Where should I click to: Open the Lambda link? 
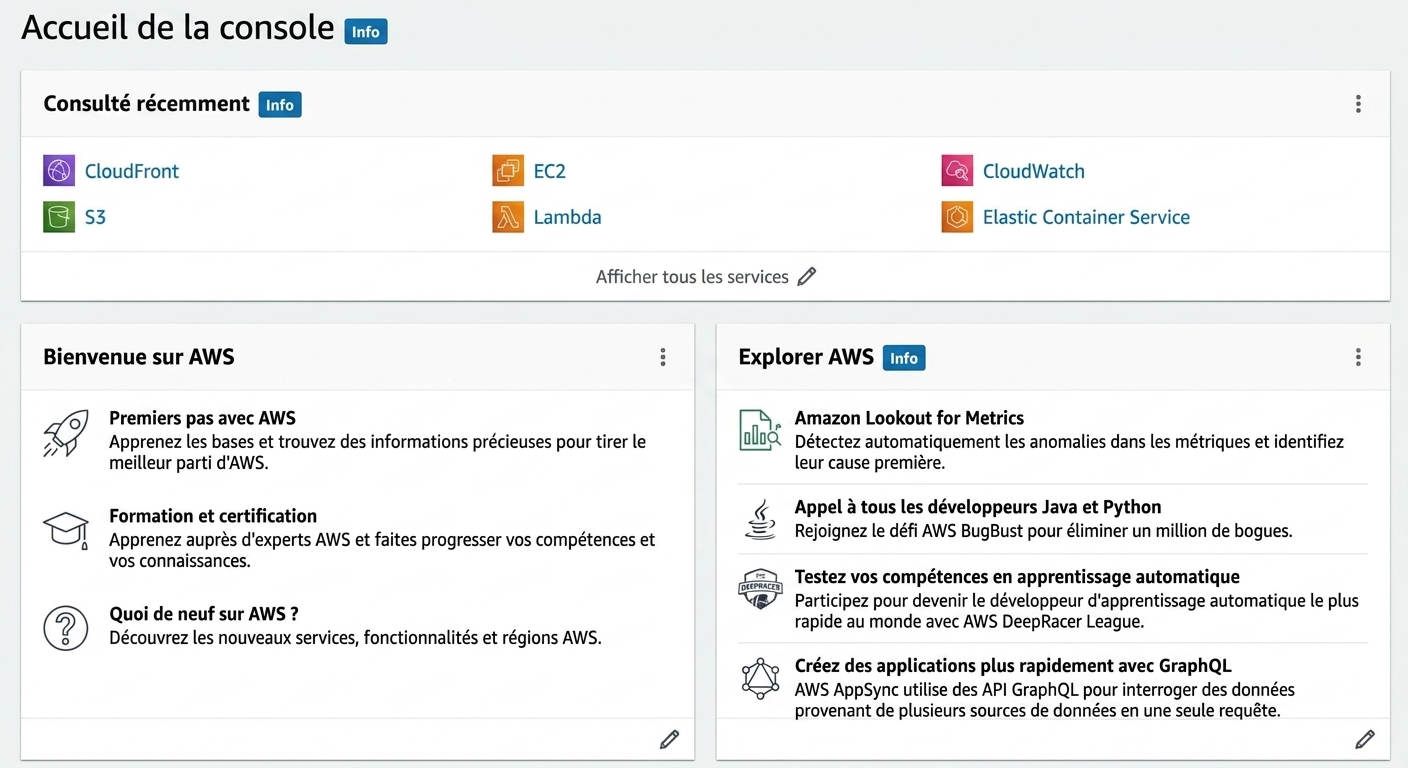(x=568, y=217)
